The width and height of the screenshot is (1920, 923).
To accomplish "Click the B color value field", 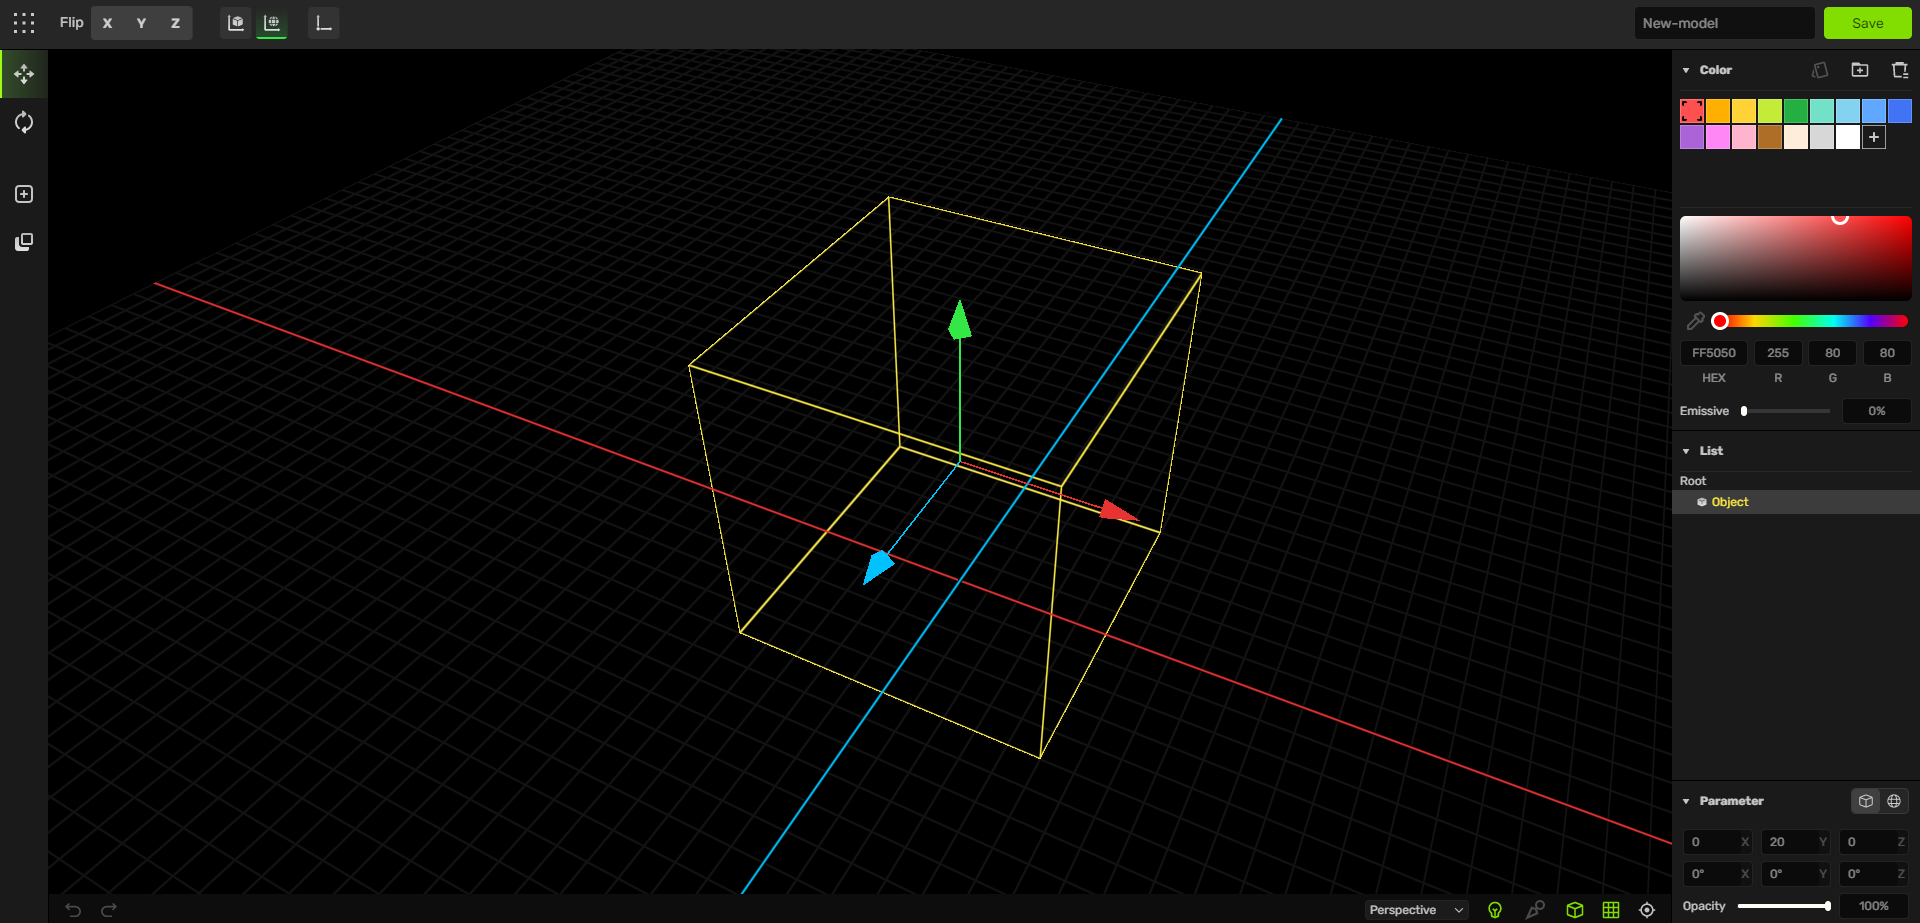I will [x=1887, y=353].
